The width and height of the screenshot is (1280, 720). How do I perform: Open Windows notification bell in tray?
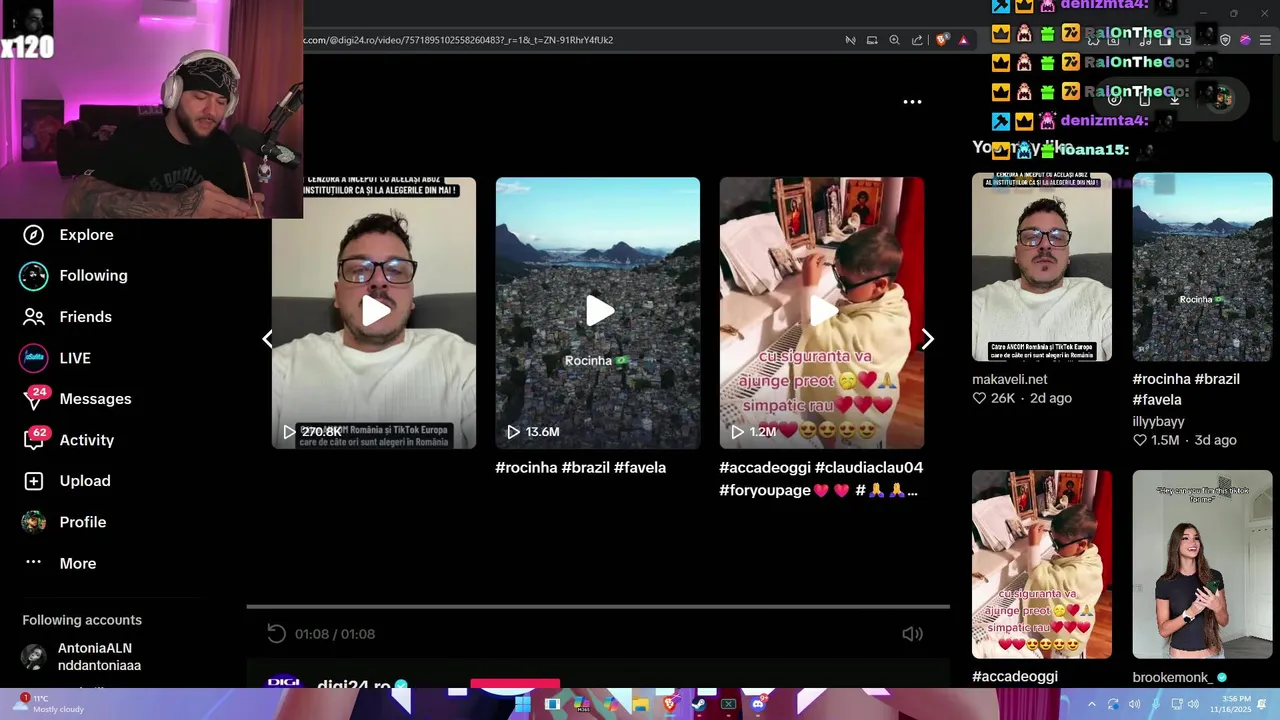click(x=1262, y=704)
